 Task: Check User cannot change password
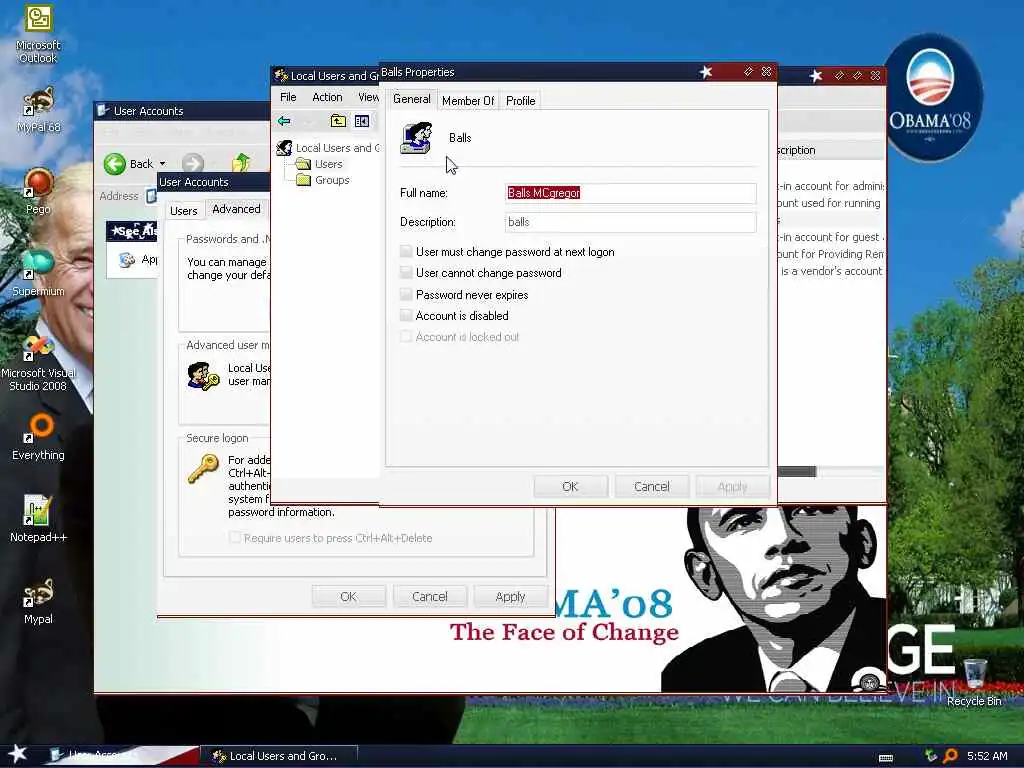click(x=406, y=272)
